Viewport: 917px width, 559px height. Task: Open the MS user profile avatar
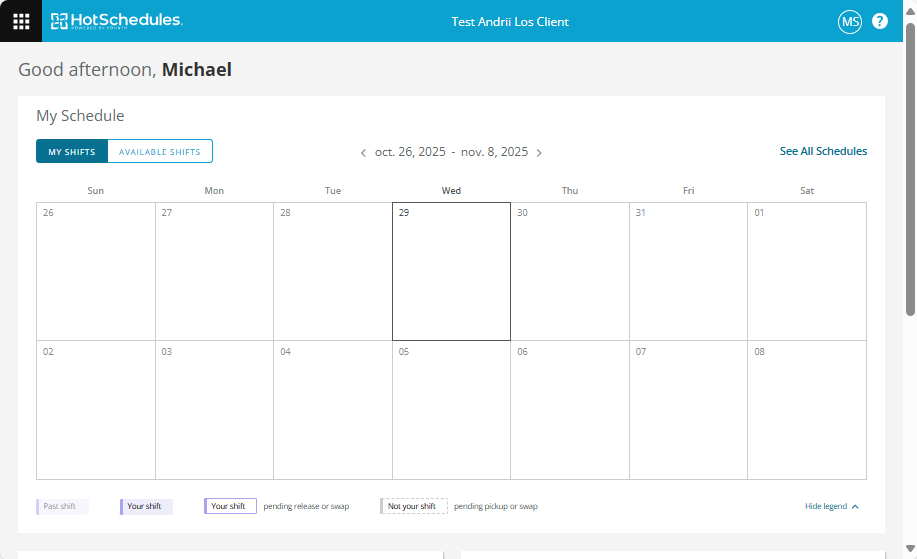pyautogui.click(x=850, y=21)
